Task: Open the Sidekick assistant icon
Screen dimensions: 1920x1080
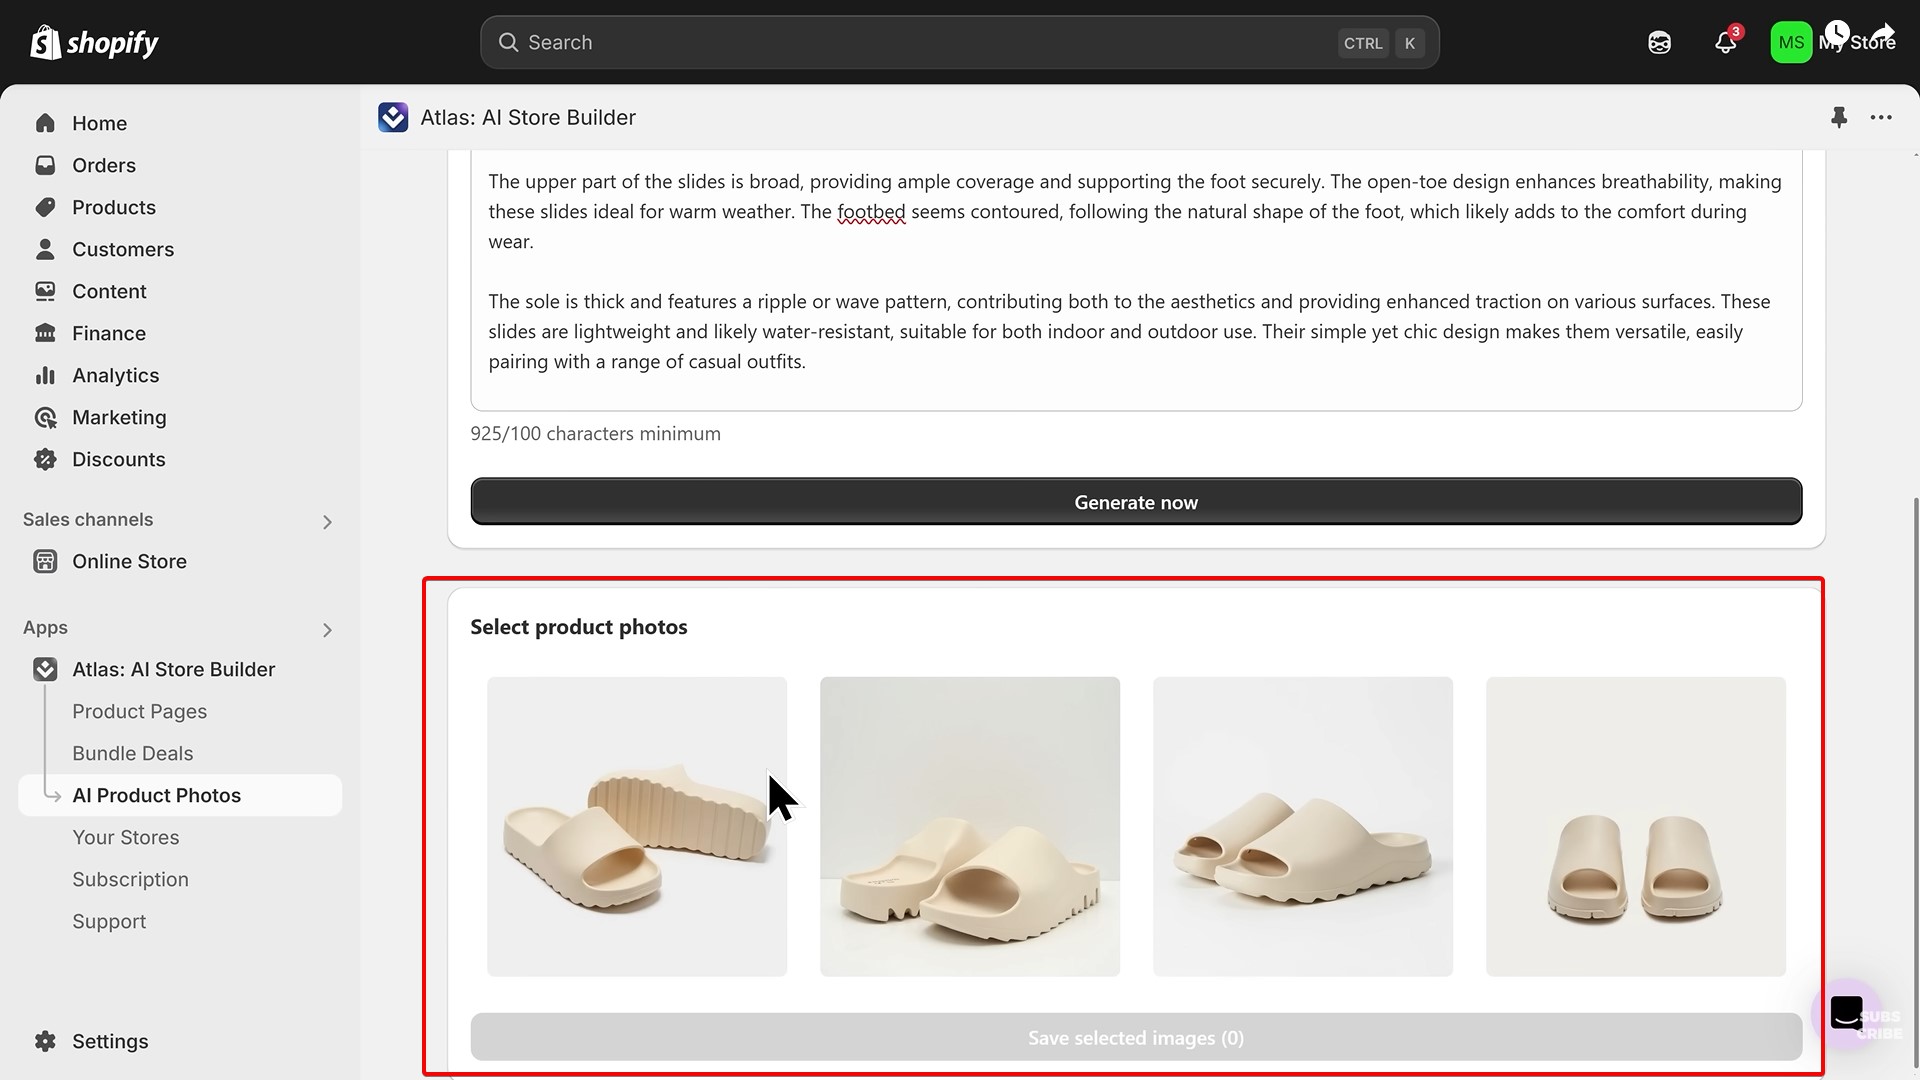Action: tap(1659, 43)
